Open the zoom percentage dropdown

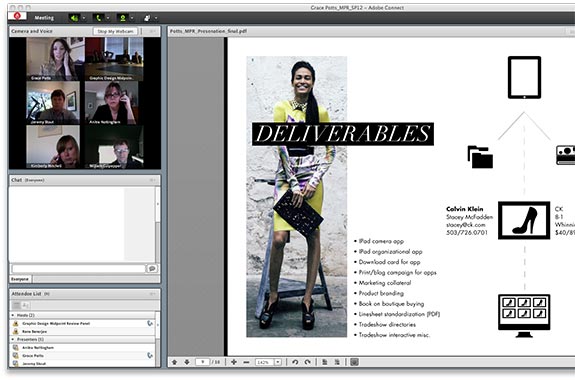click(x=278, y=362)
